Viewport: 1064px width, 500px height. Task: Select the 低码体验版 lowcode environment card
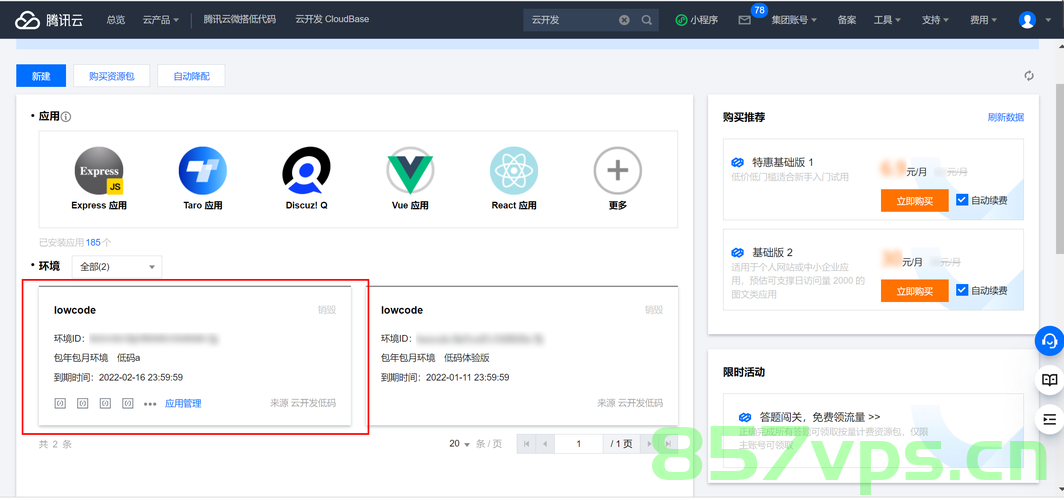522,356
